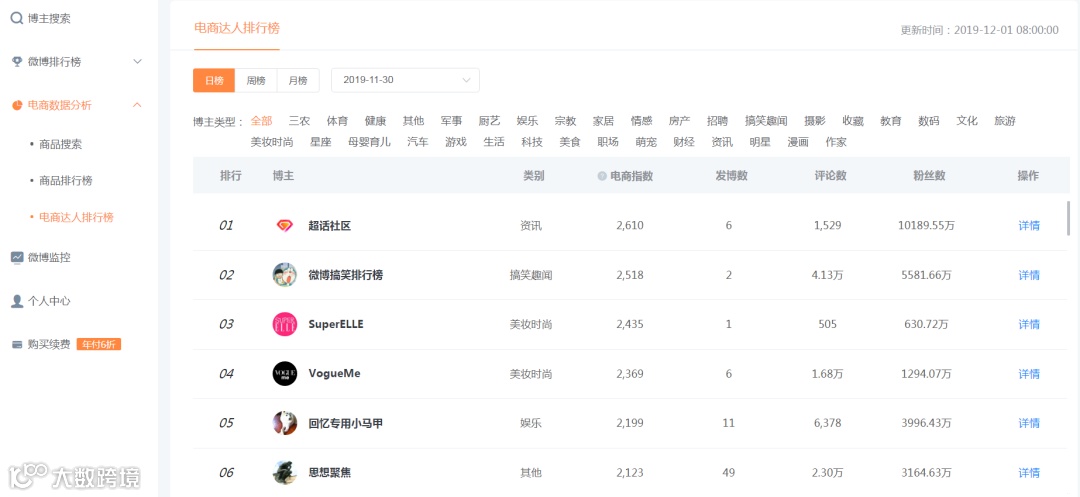Click the 年付6折 discount badge
This screenshot has height=497, width=1080.
98,344
